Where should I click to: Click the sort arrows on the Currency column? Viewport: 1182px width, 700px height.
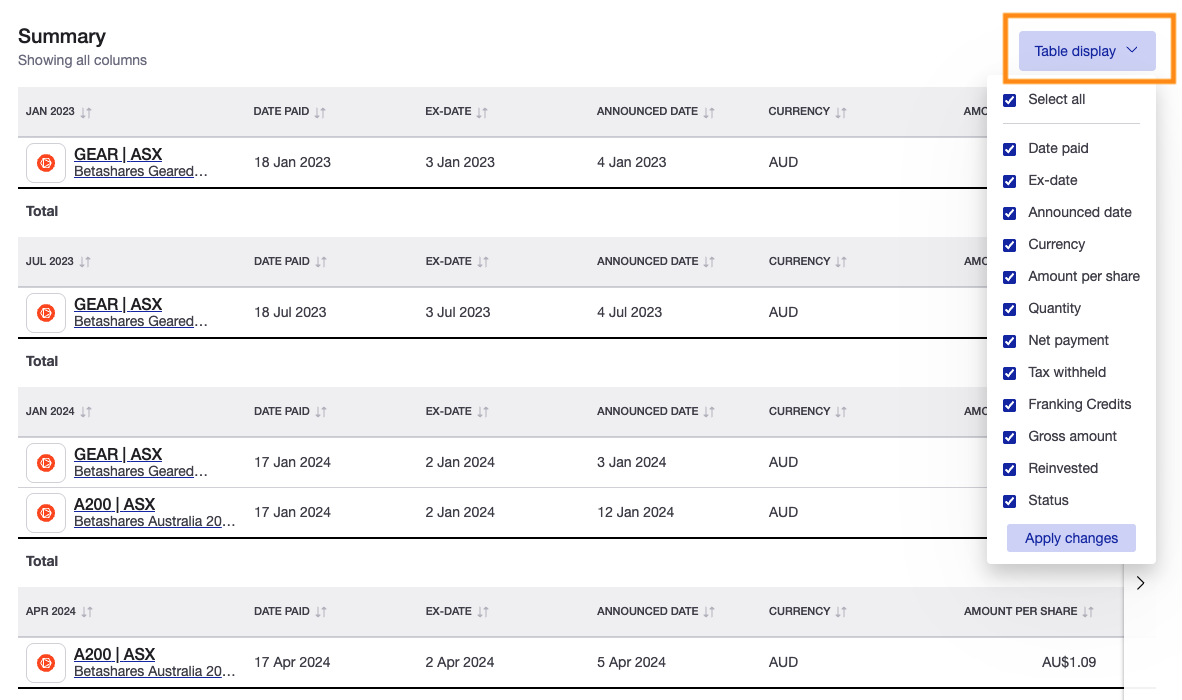click(x=838, y=111)
